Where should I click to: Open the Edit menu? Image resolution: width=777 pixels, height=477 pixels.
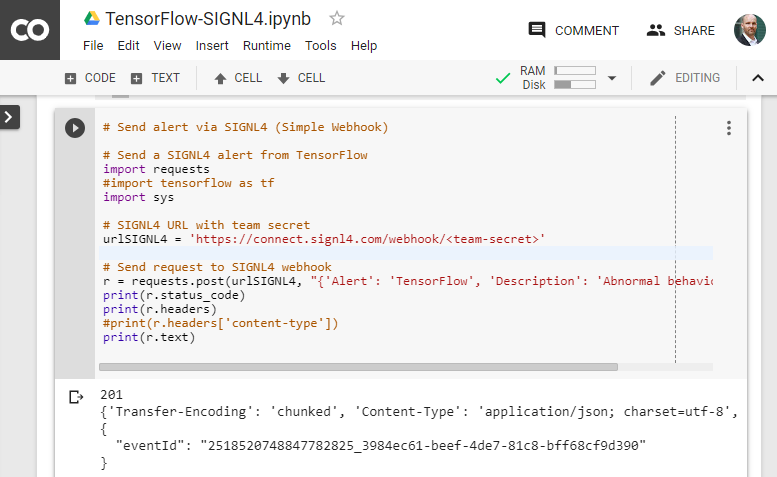[x=128, y=46]
